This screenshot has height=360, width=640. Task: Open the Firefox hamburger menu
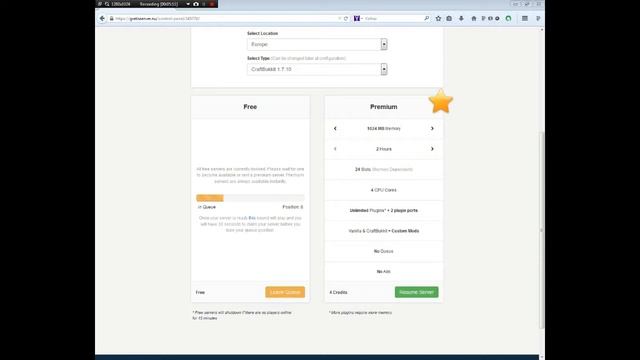[525, 18]
